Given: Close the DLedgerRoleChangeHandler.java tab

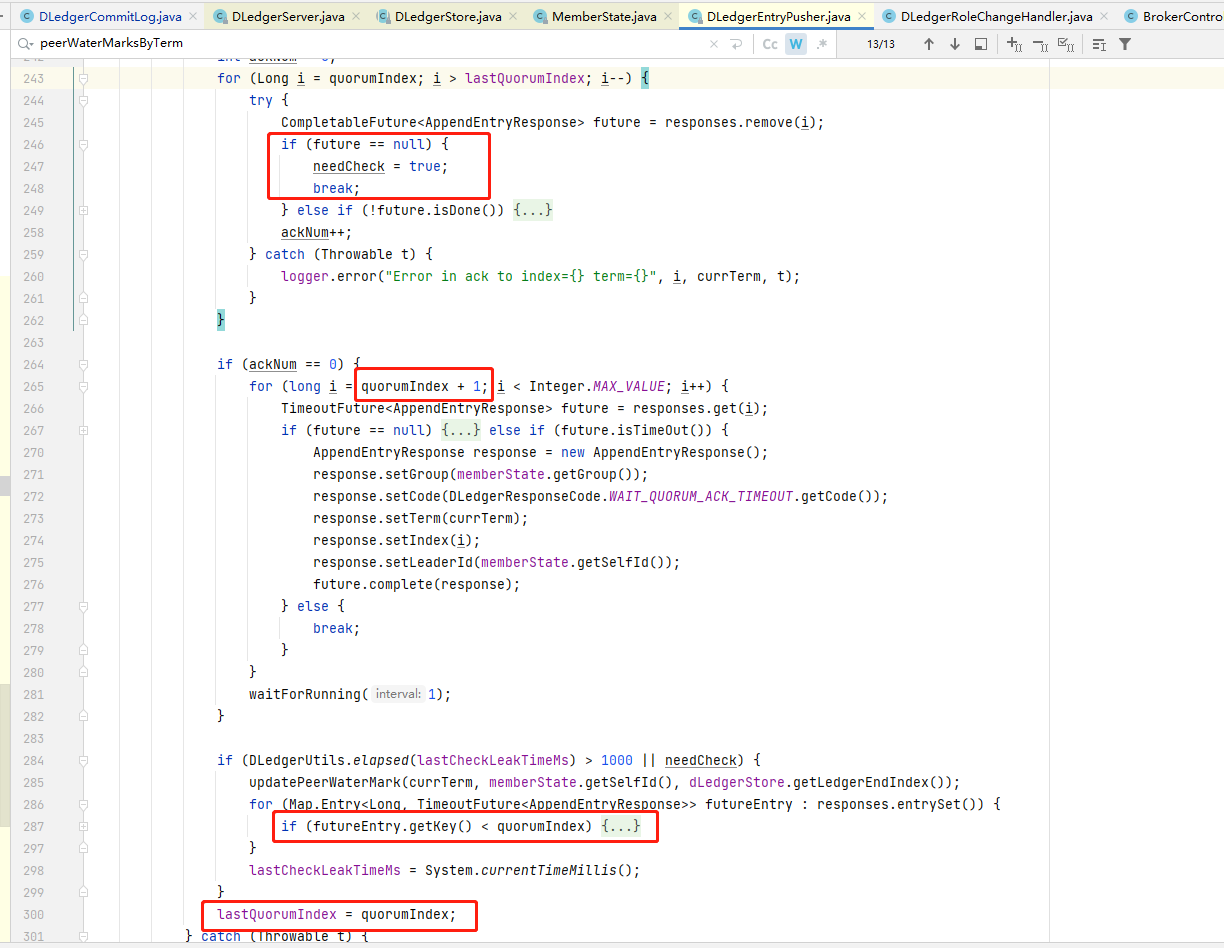Looking at the screenshot, I should click(x=1102, y=17).
